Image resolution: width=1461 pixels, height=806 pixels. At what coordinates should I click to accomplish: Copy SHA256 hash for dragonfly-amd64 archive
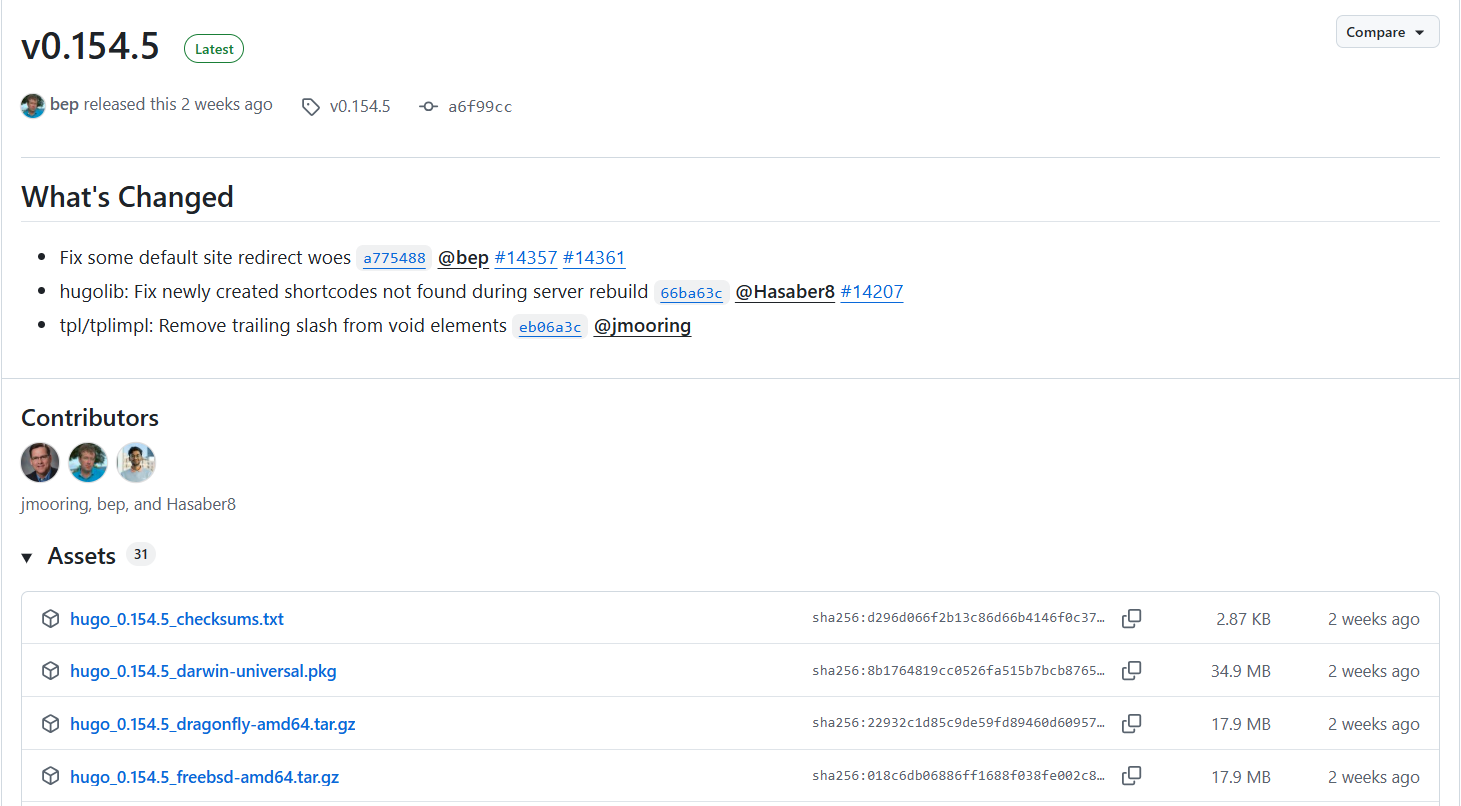(x=1131, y=723)
